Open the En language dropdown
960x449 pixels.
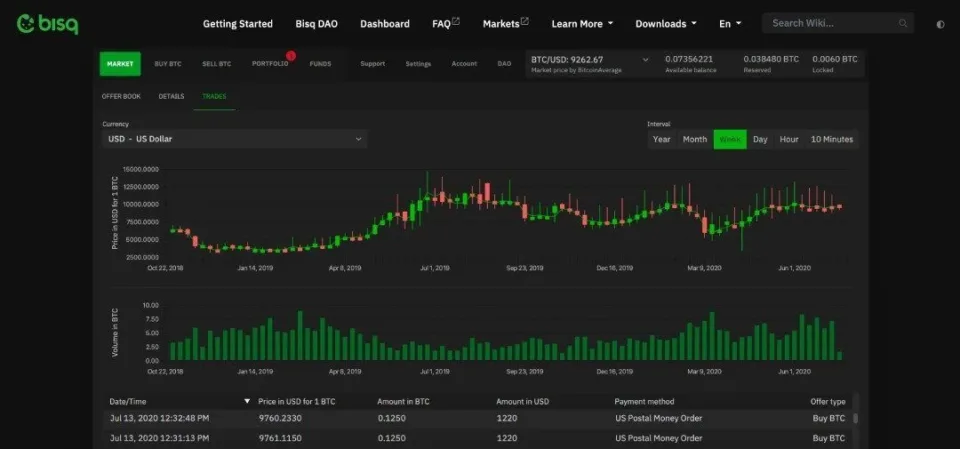(730, 24)
